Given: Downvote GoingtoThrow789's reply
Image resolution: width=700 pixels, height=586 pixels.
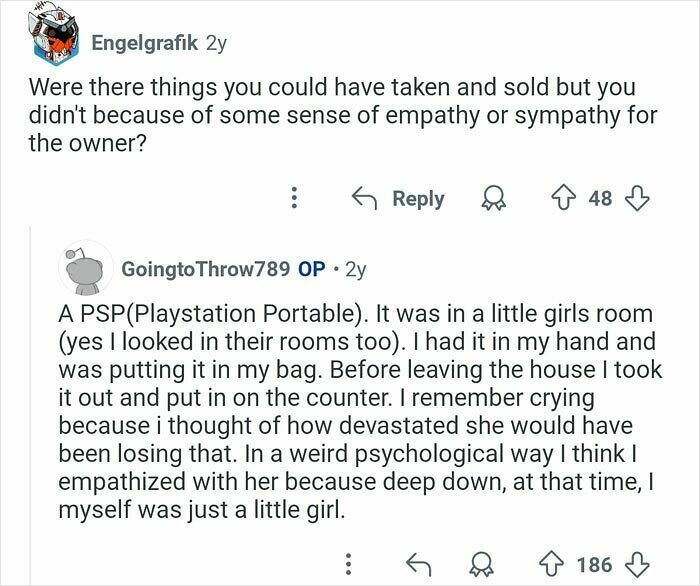Looking at the screenshot, I should [x=637, y=565].
